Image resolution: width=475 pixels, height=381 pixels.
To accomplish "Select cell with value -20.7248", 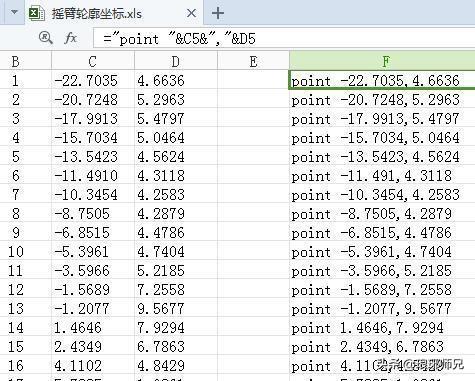I will coord(93,99).
